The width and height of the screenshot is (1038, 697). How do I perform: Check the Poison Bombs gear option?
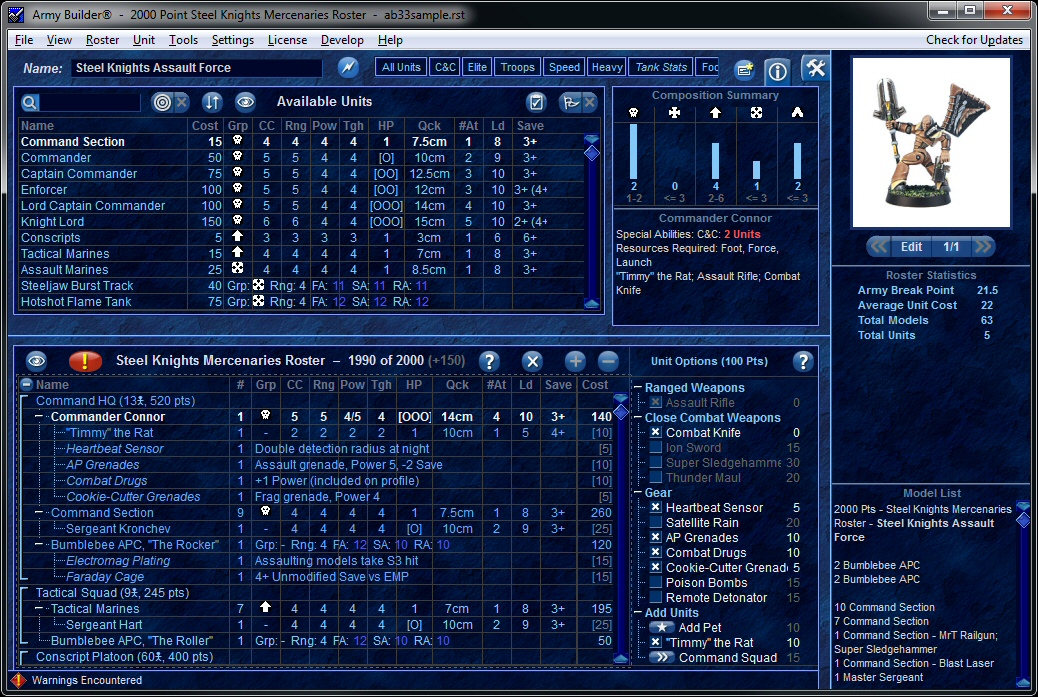tap(656, 583)
